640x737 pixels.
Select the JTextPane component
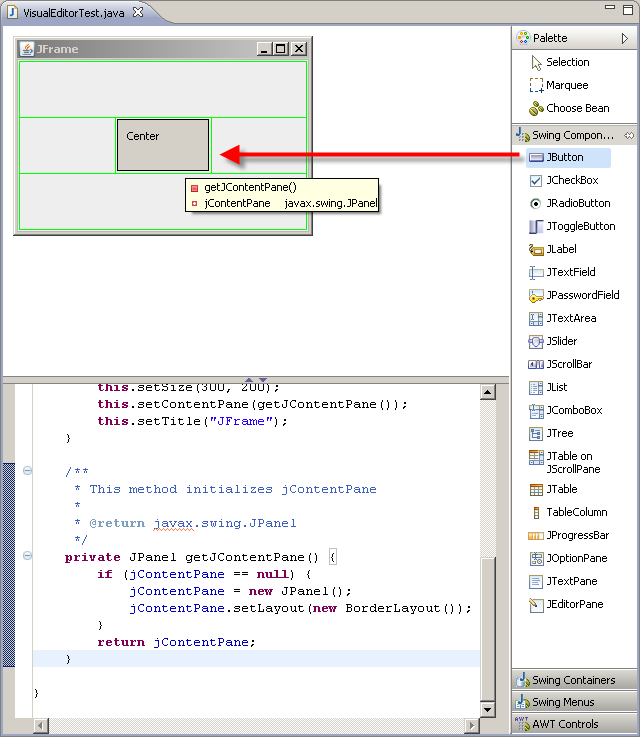pos(563,581)
